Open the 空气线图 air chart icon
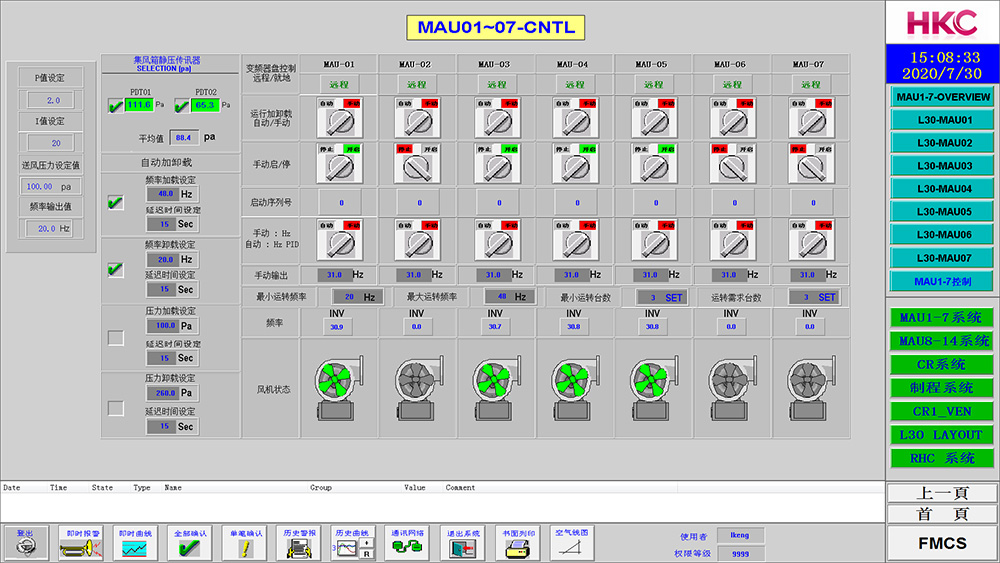Viewport: 1000px width, 563px height. point(573,543)
